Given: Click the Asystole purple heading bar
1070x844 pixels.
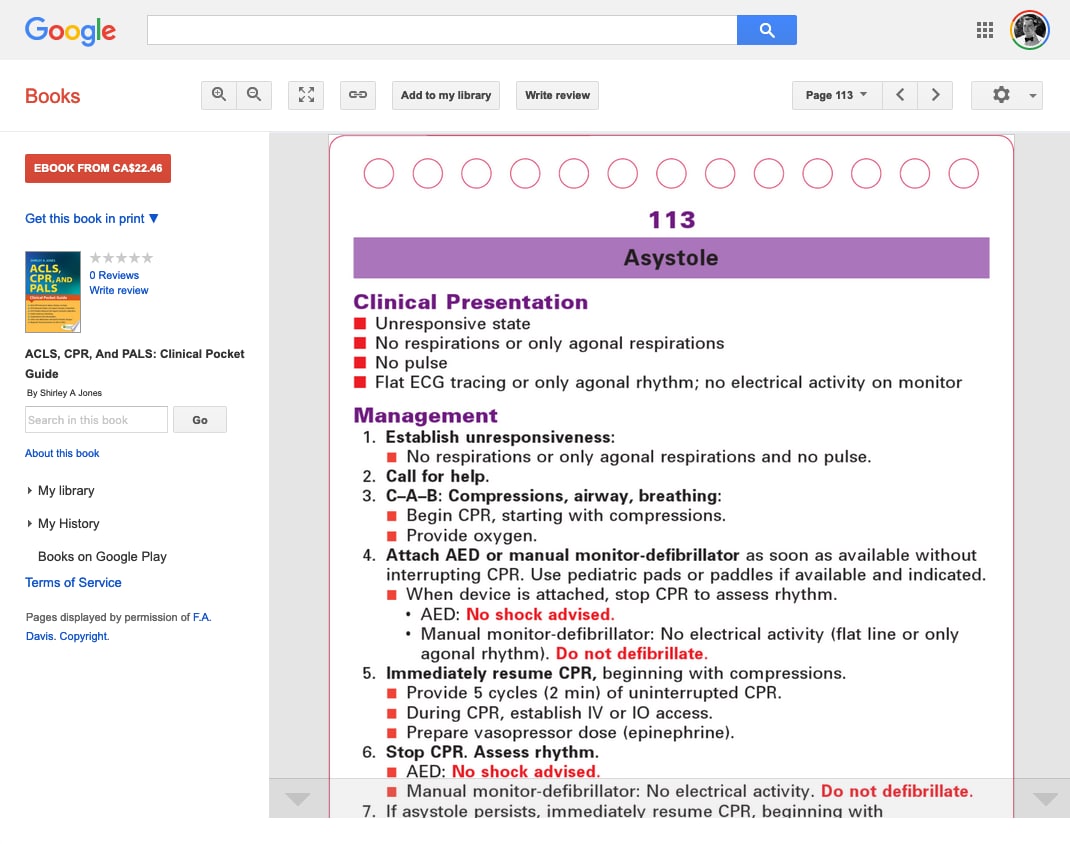Looking at the screenshot, I should [x=671, y=257].
